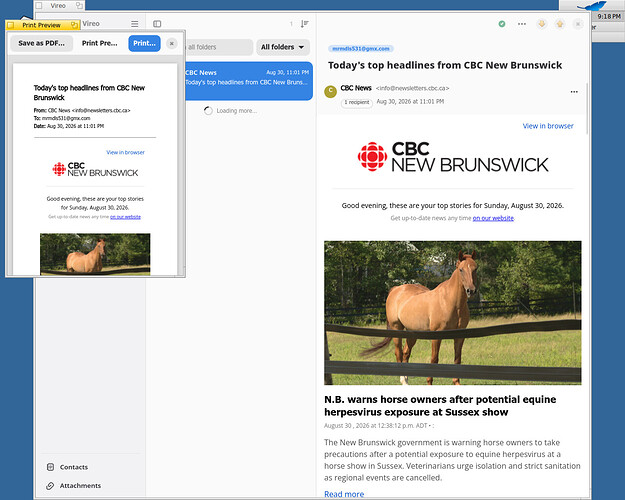Click the Read more link

point(344,494)
